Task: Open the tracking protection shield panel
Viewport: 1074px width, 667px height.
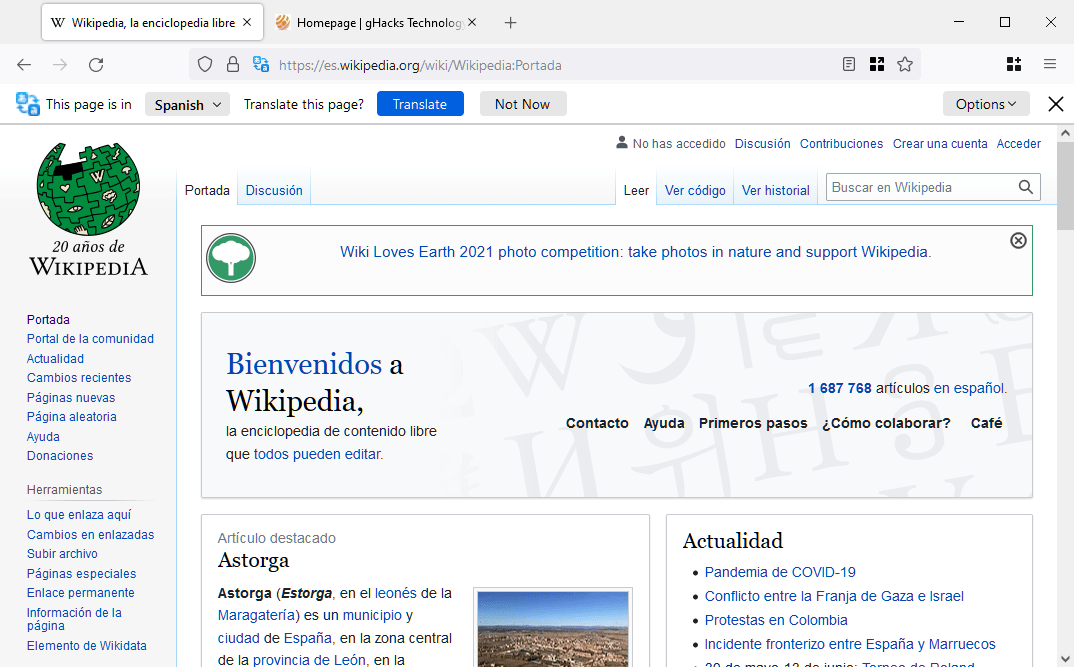Action: pos(204,63)
